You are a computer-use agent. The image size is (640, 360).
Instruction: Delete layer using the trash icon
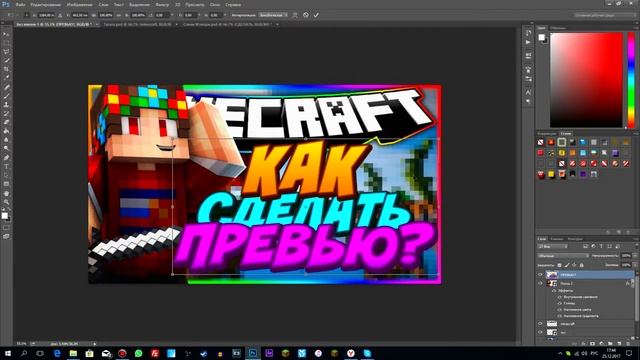(628, 344)
